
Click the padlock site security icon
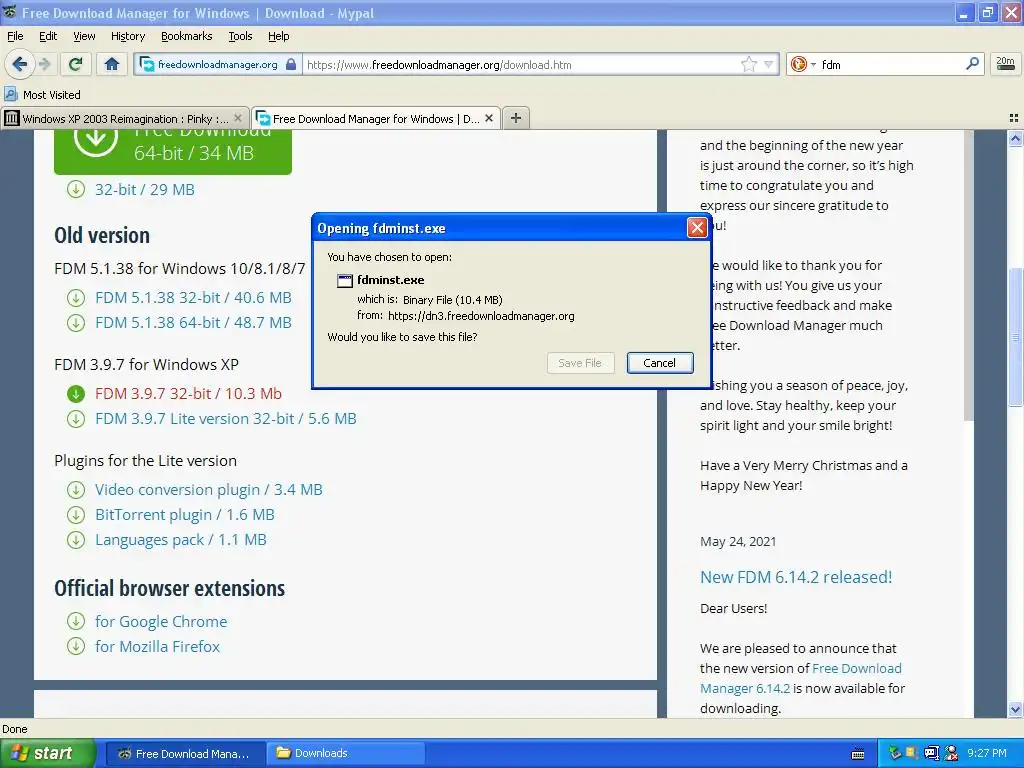coord(291,64)
